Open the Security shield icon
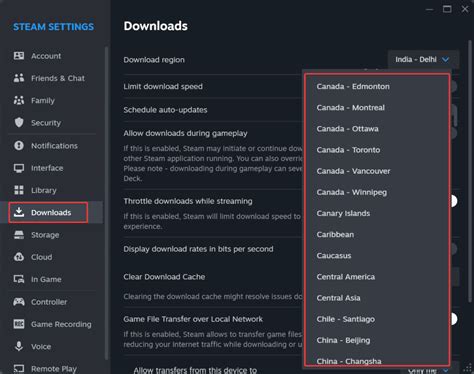The image size is (474, 374). (x=19, y=123)
